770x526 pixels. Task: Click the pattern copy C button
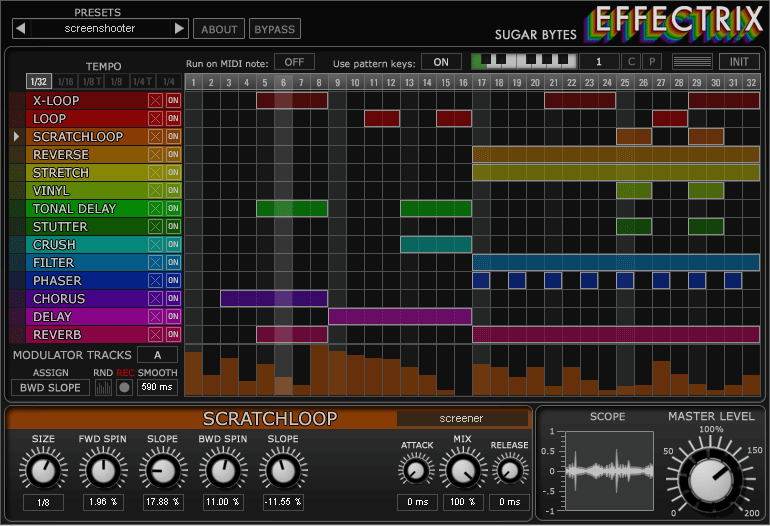[x=631, y=62]
